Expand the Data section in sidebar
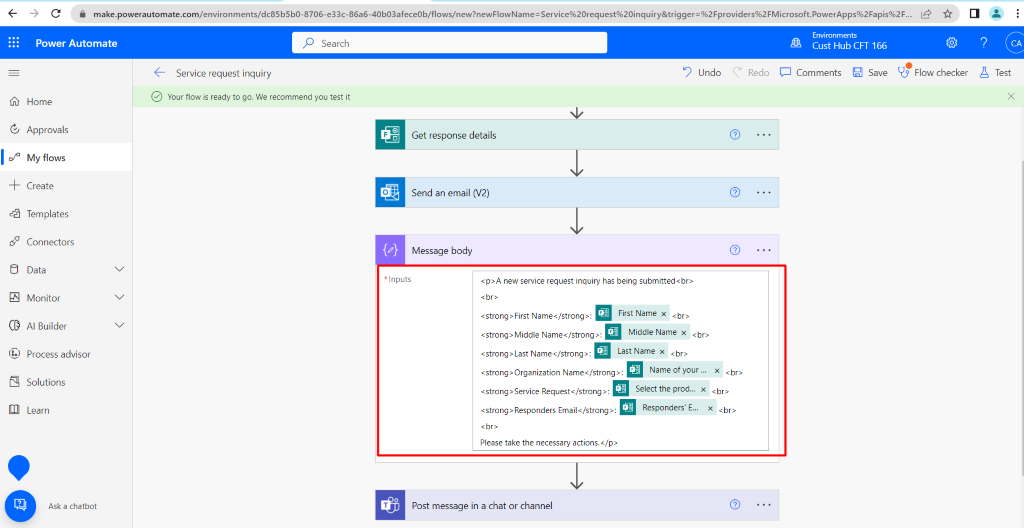 (119, 270)
